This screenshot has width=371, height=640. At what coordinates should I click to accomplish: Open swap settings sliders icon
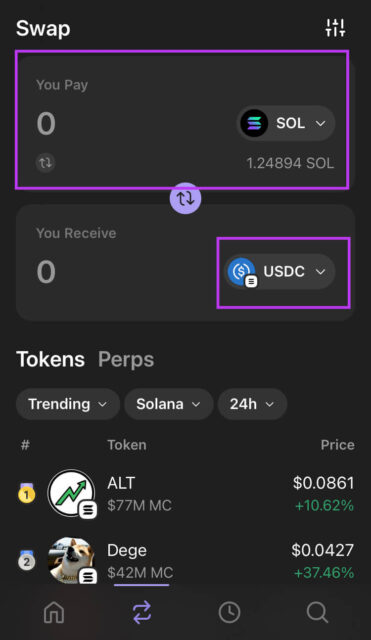[x=335, y=28]
